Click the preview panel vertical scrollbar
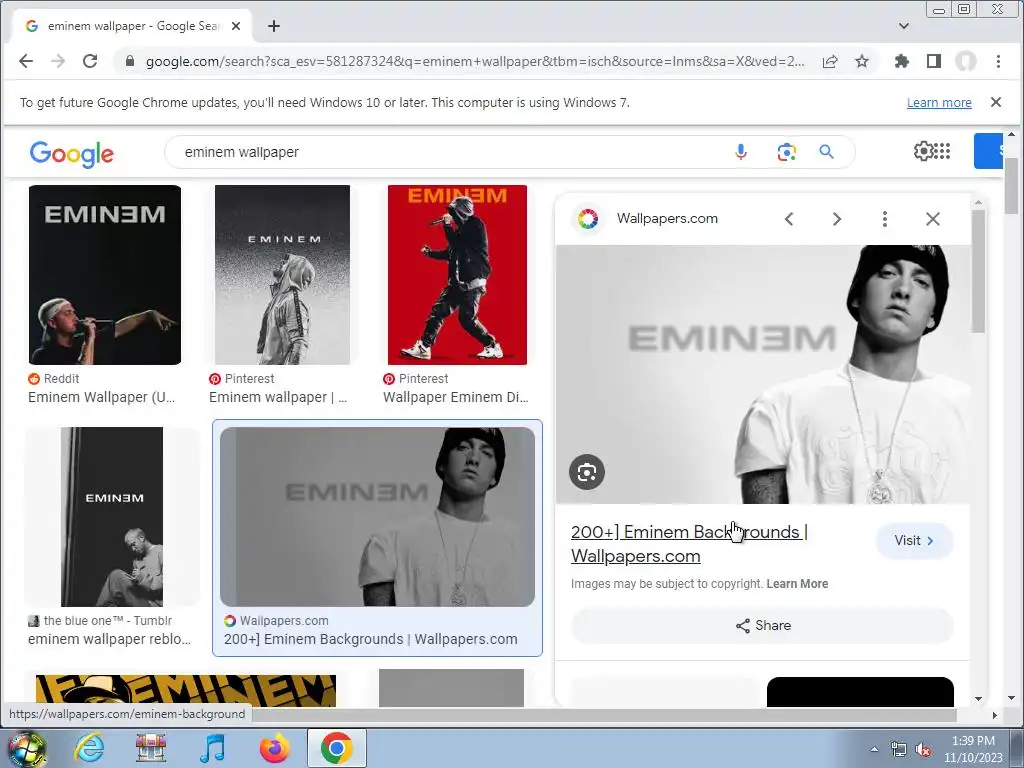1024x768 pixels. [978, 271]
